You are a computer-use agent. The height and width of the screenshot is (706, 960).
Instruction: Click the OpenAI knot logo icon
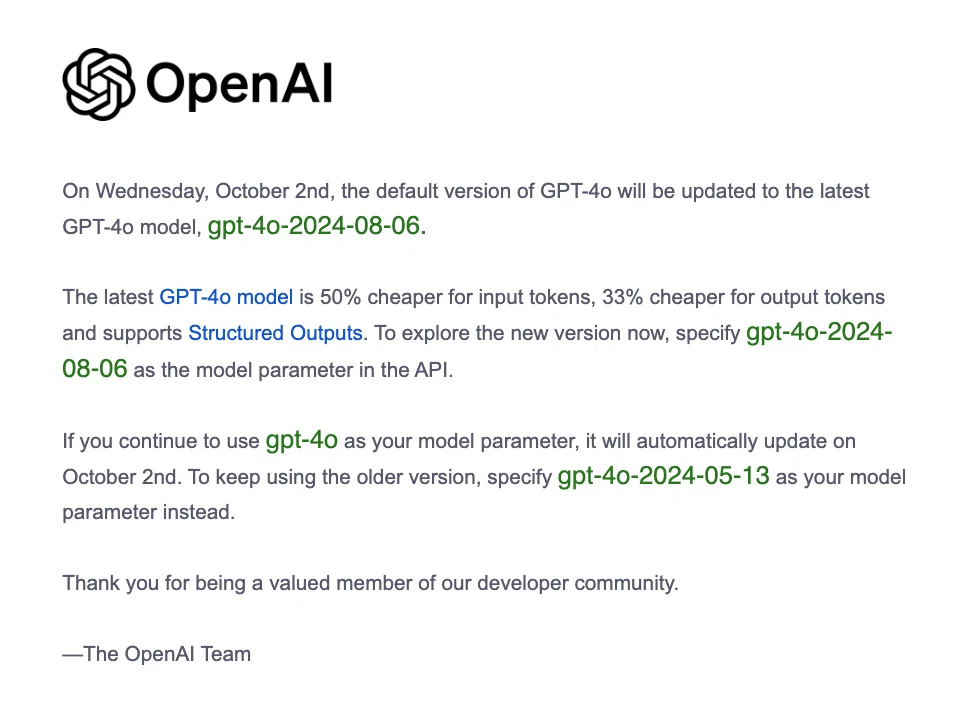99,84
